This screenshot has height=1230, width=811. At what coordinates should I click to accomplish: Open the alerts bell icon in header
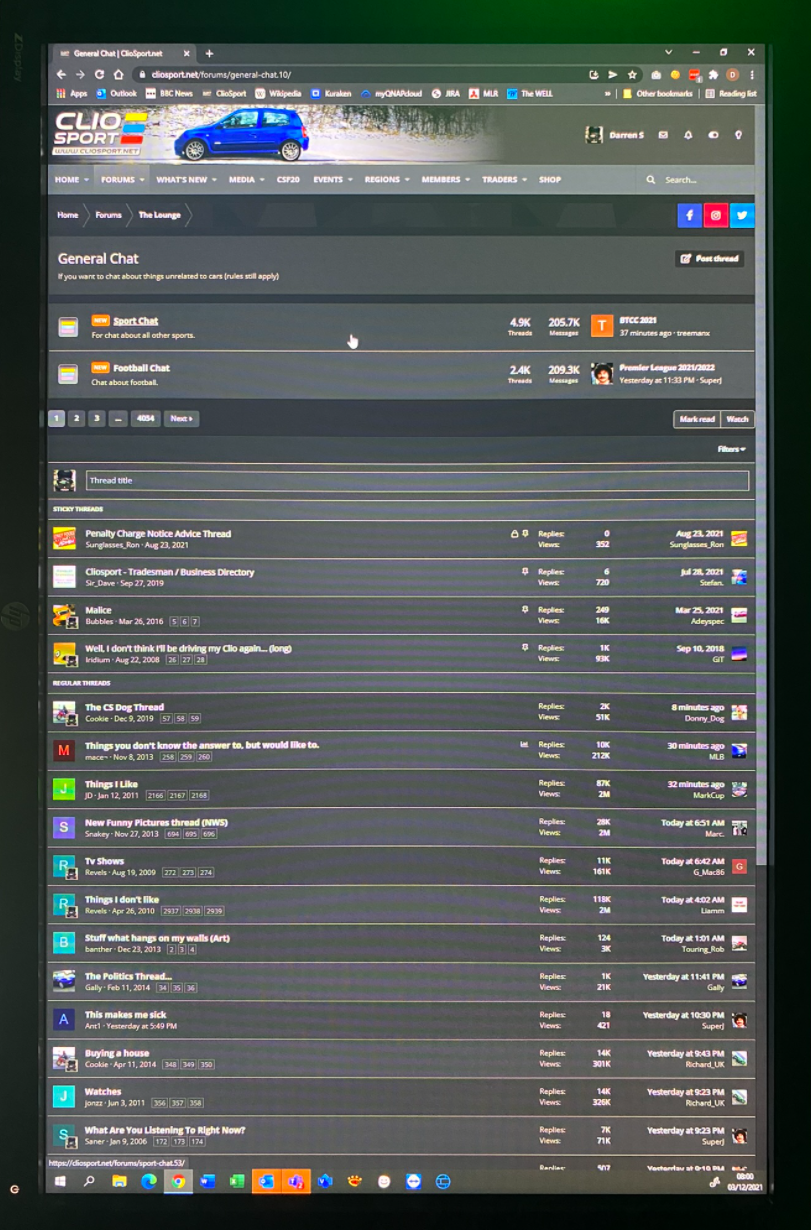tap(688, 135)
